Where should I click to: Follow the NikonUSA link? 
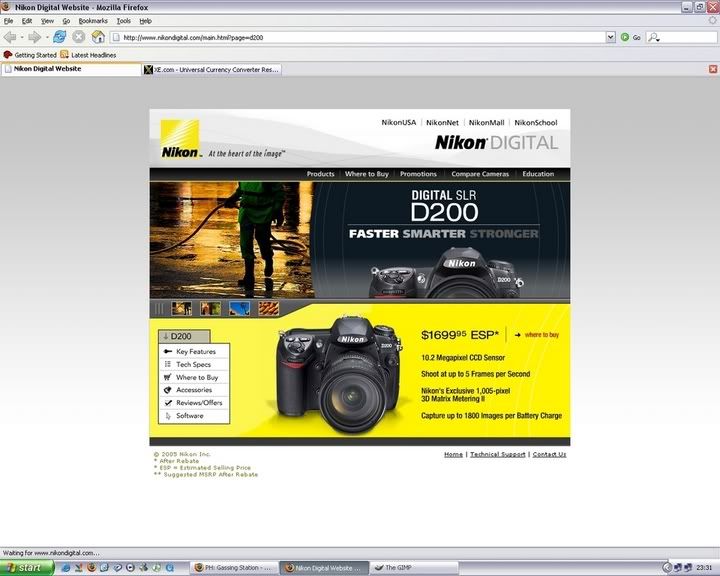(x=399, y=122)
